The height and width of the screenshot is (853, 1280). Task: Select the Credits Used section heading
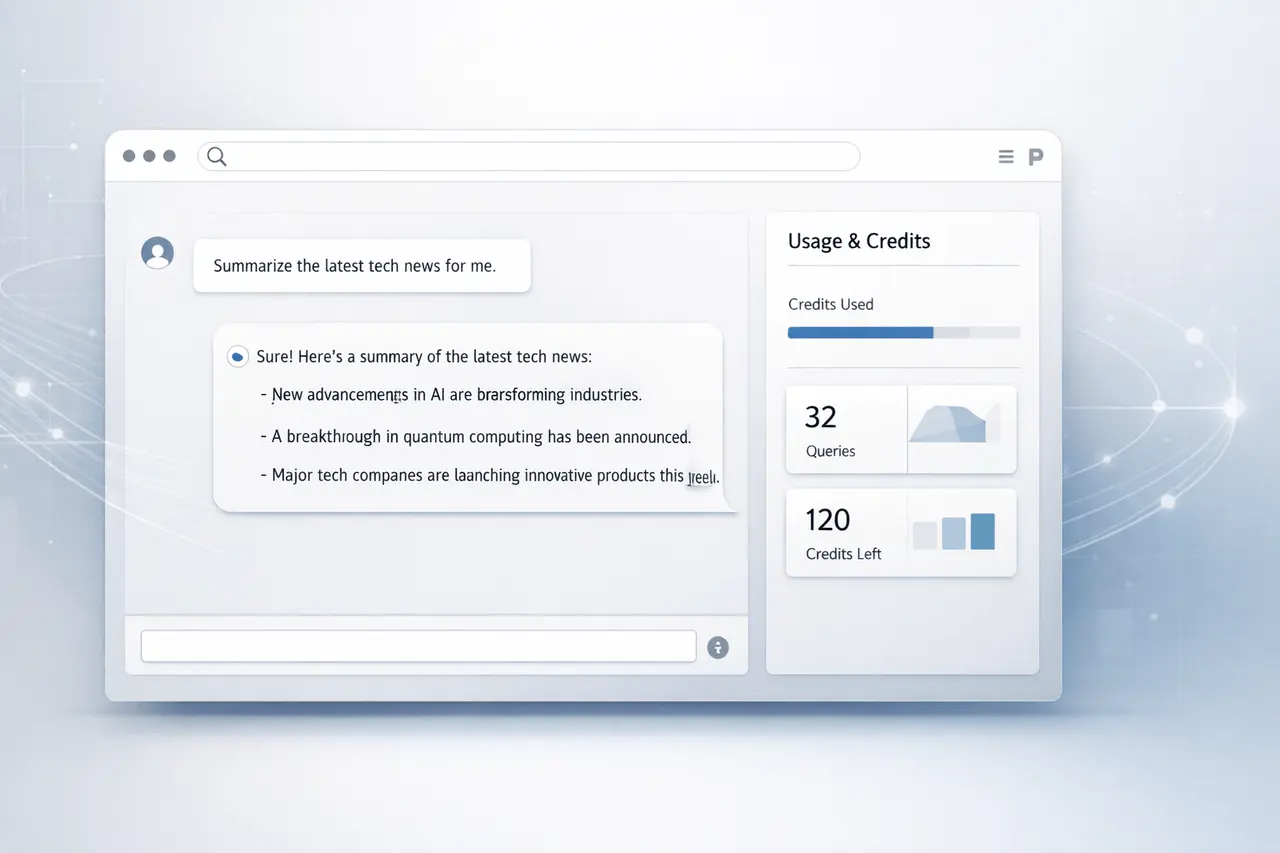point(830,304)
